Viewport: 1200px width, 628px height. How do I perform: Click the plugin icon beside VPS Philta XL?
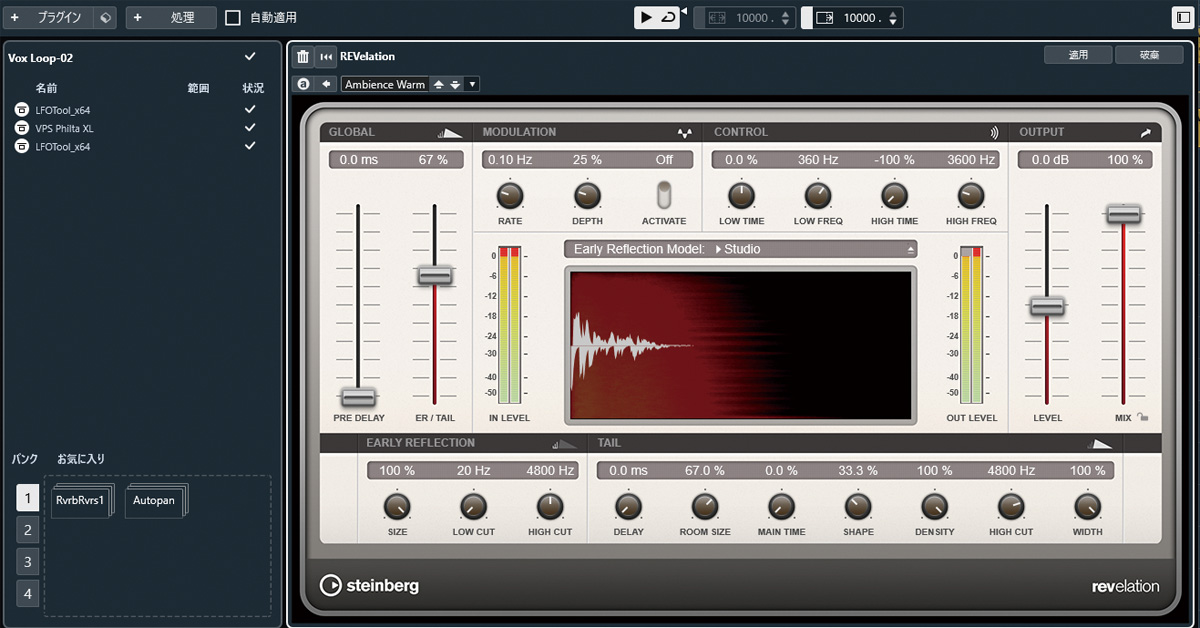coord(21,128)
